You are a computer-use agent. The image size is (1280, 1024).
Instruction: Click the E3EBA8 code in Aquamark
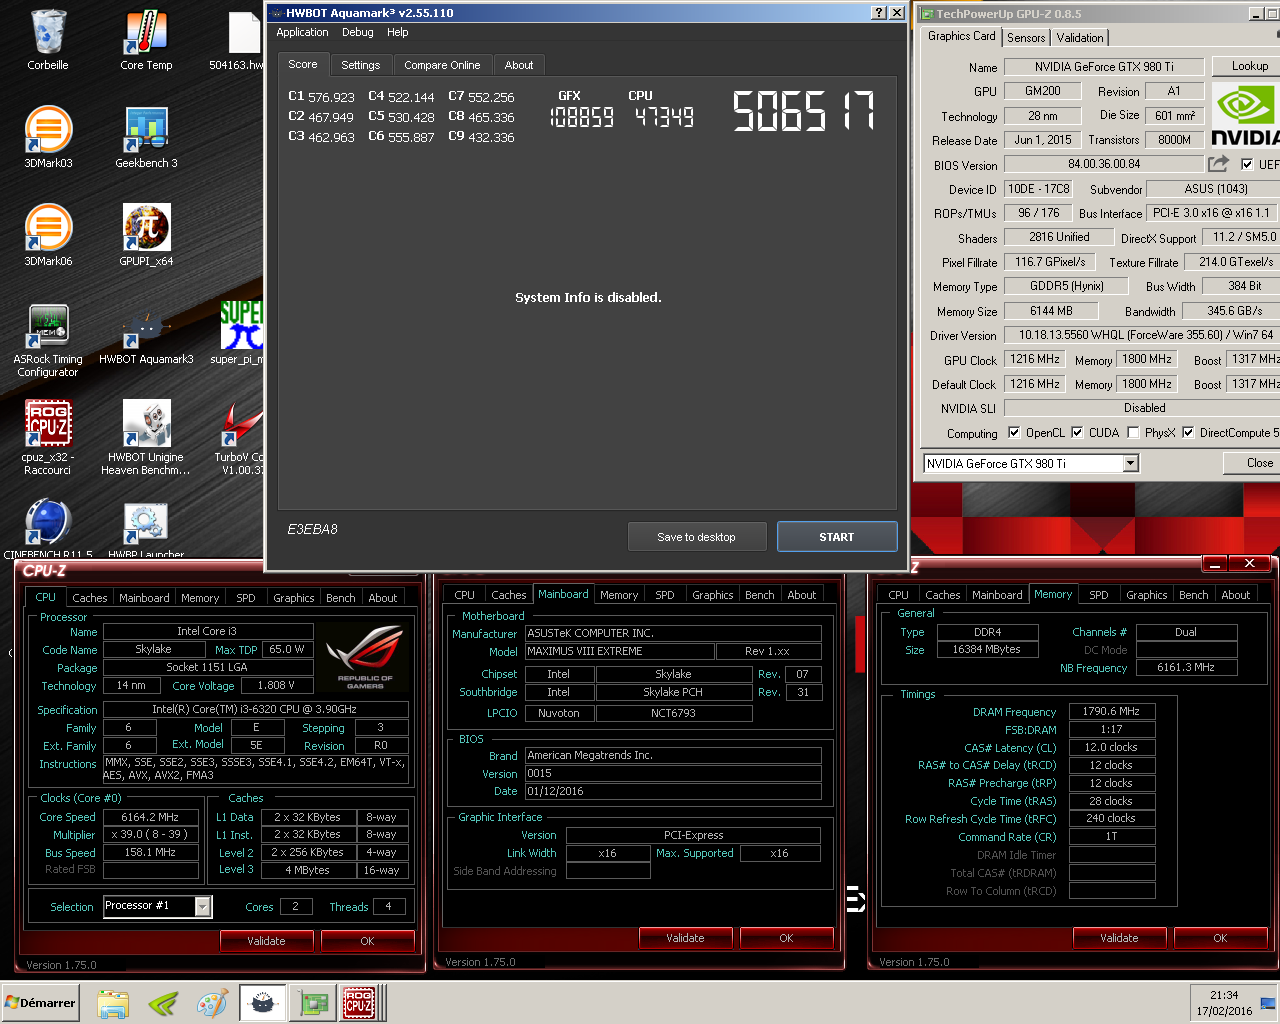coord(312,529)
